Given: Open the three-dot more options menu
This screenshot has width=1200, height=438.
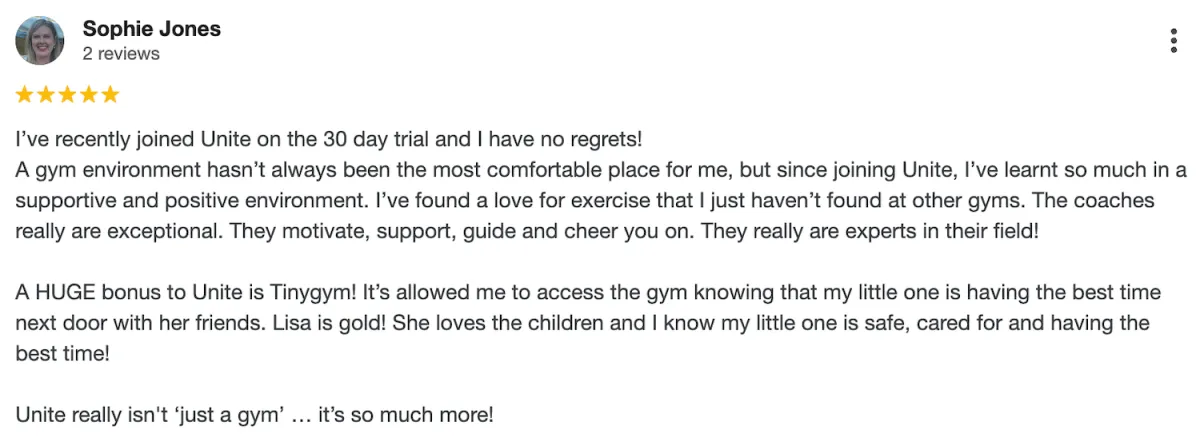Looking at the screenshot, I should click(x=1173, y=40).
